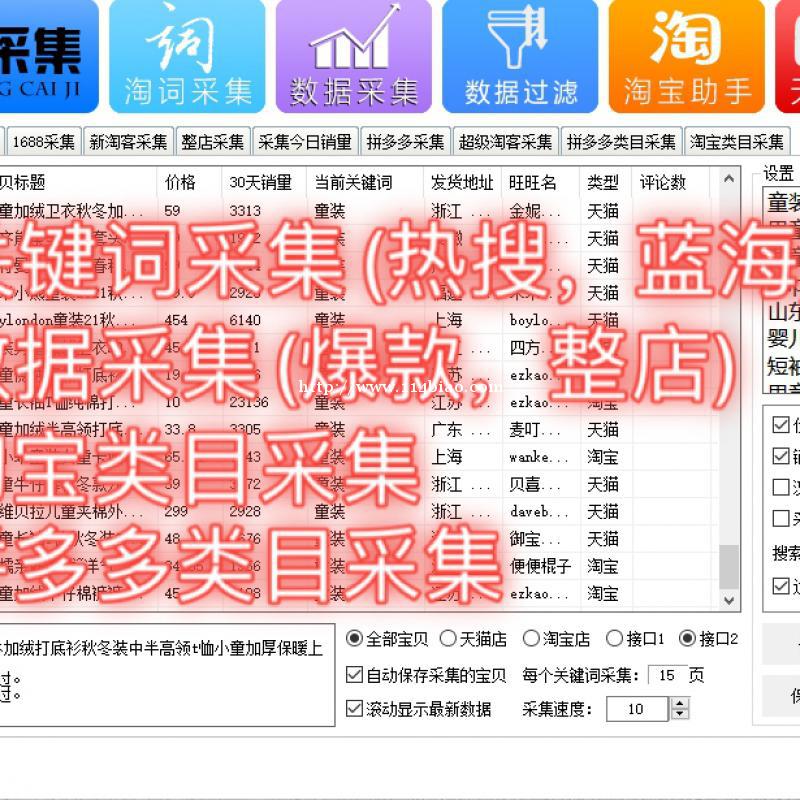Decrease 采集速度 with the down arrow
Image resolution: width=800 pixels, height=800 pixels.
click(680, 715)
